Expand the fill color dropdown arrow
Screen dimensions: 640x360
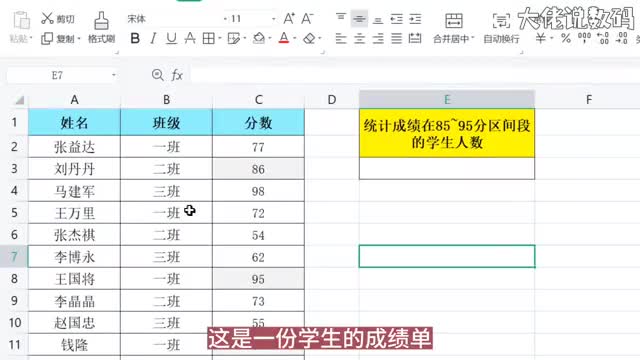tap(269, 39)
